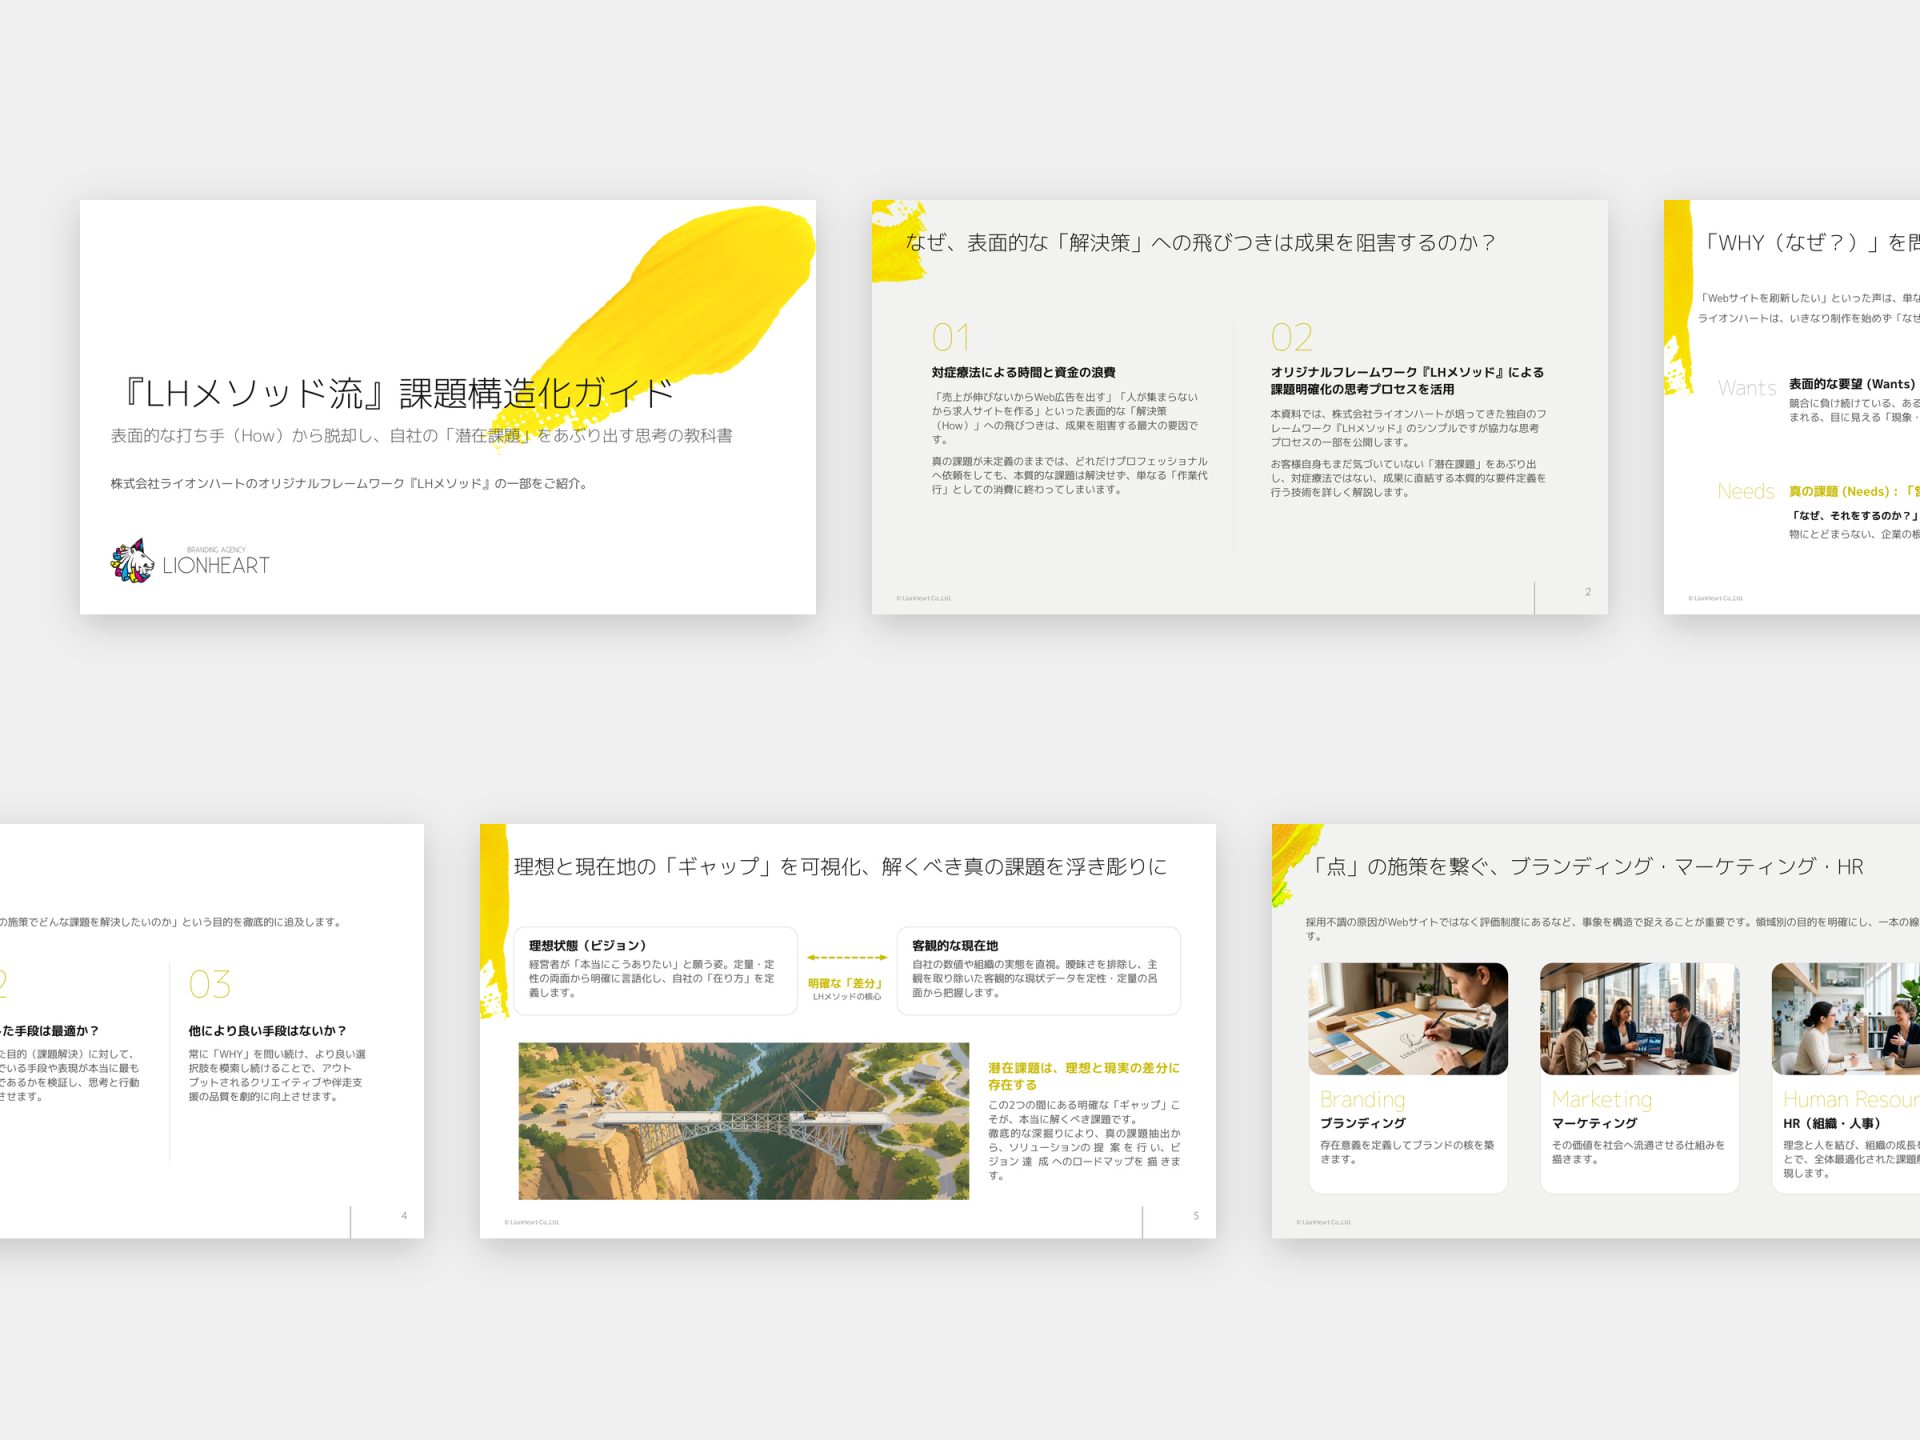Select the yellow label 明確な「差分」
The image size is (1920, 1440).
click(846, 983)
